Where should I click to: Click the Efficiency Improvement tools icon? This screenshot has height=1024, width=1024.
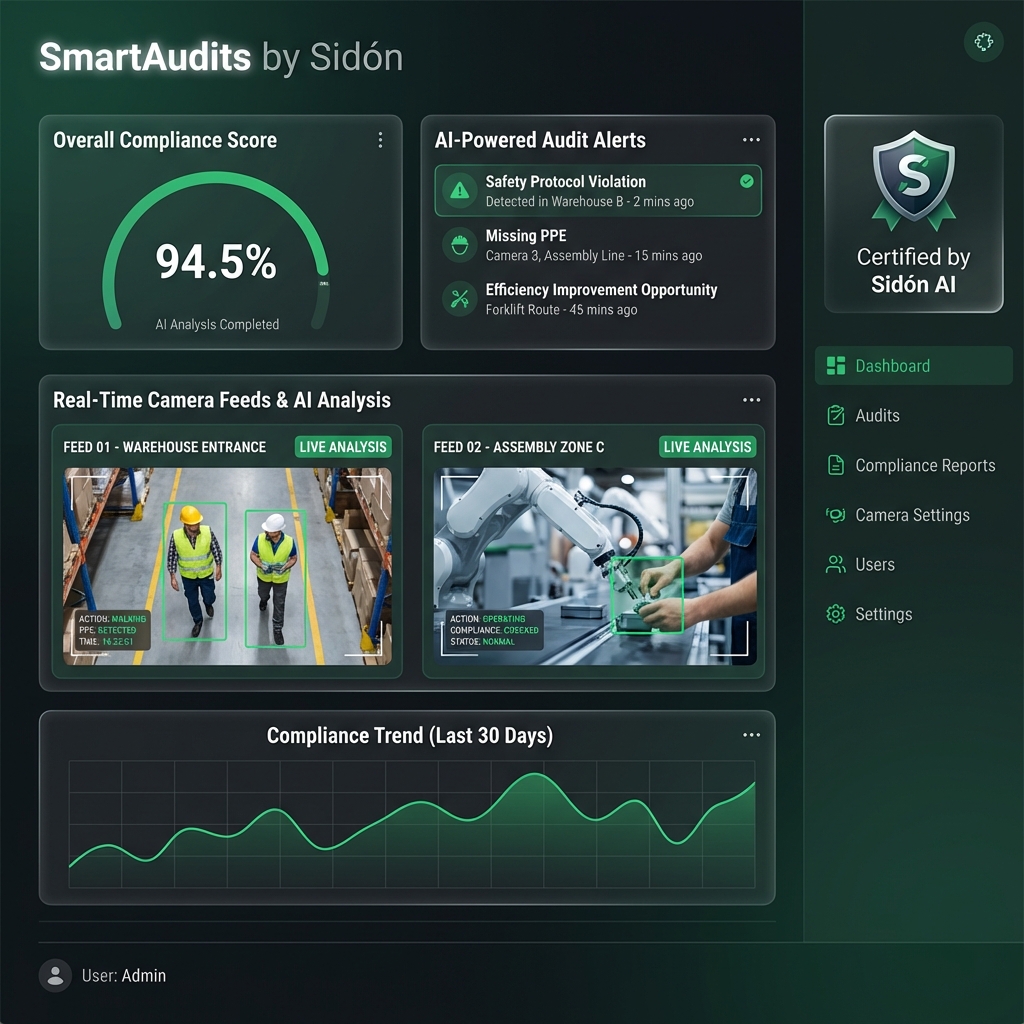(x=459, y=297)
